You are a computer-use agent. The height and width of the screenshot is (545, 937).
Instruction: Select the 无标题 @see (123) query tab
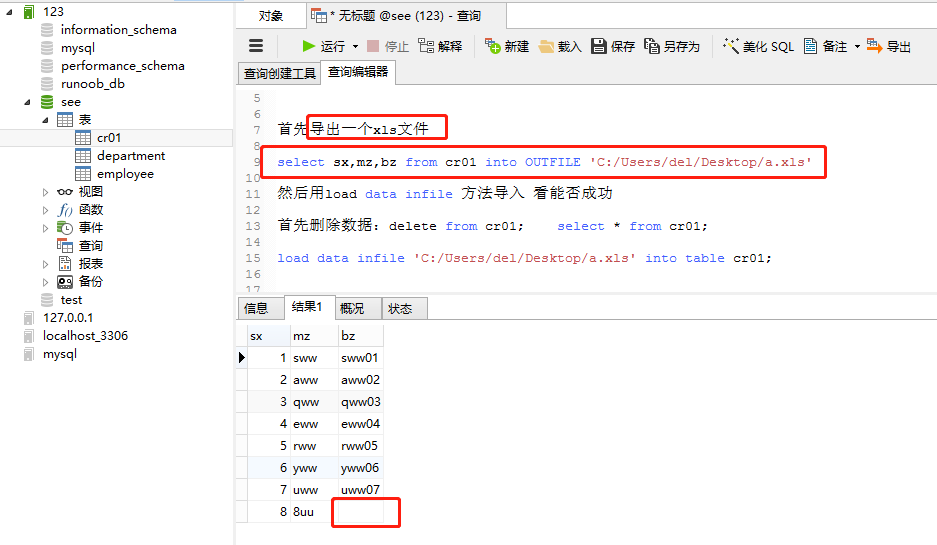point(406,16)
